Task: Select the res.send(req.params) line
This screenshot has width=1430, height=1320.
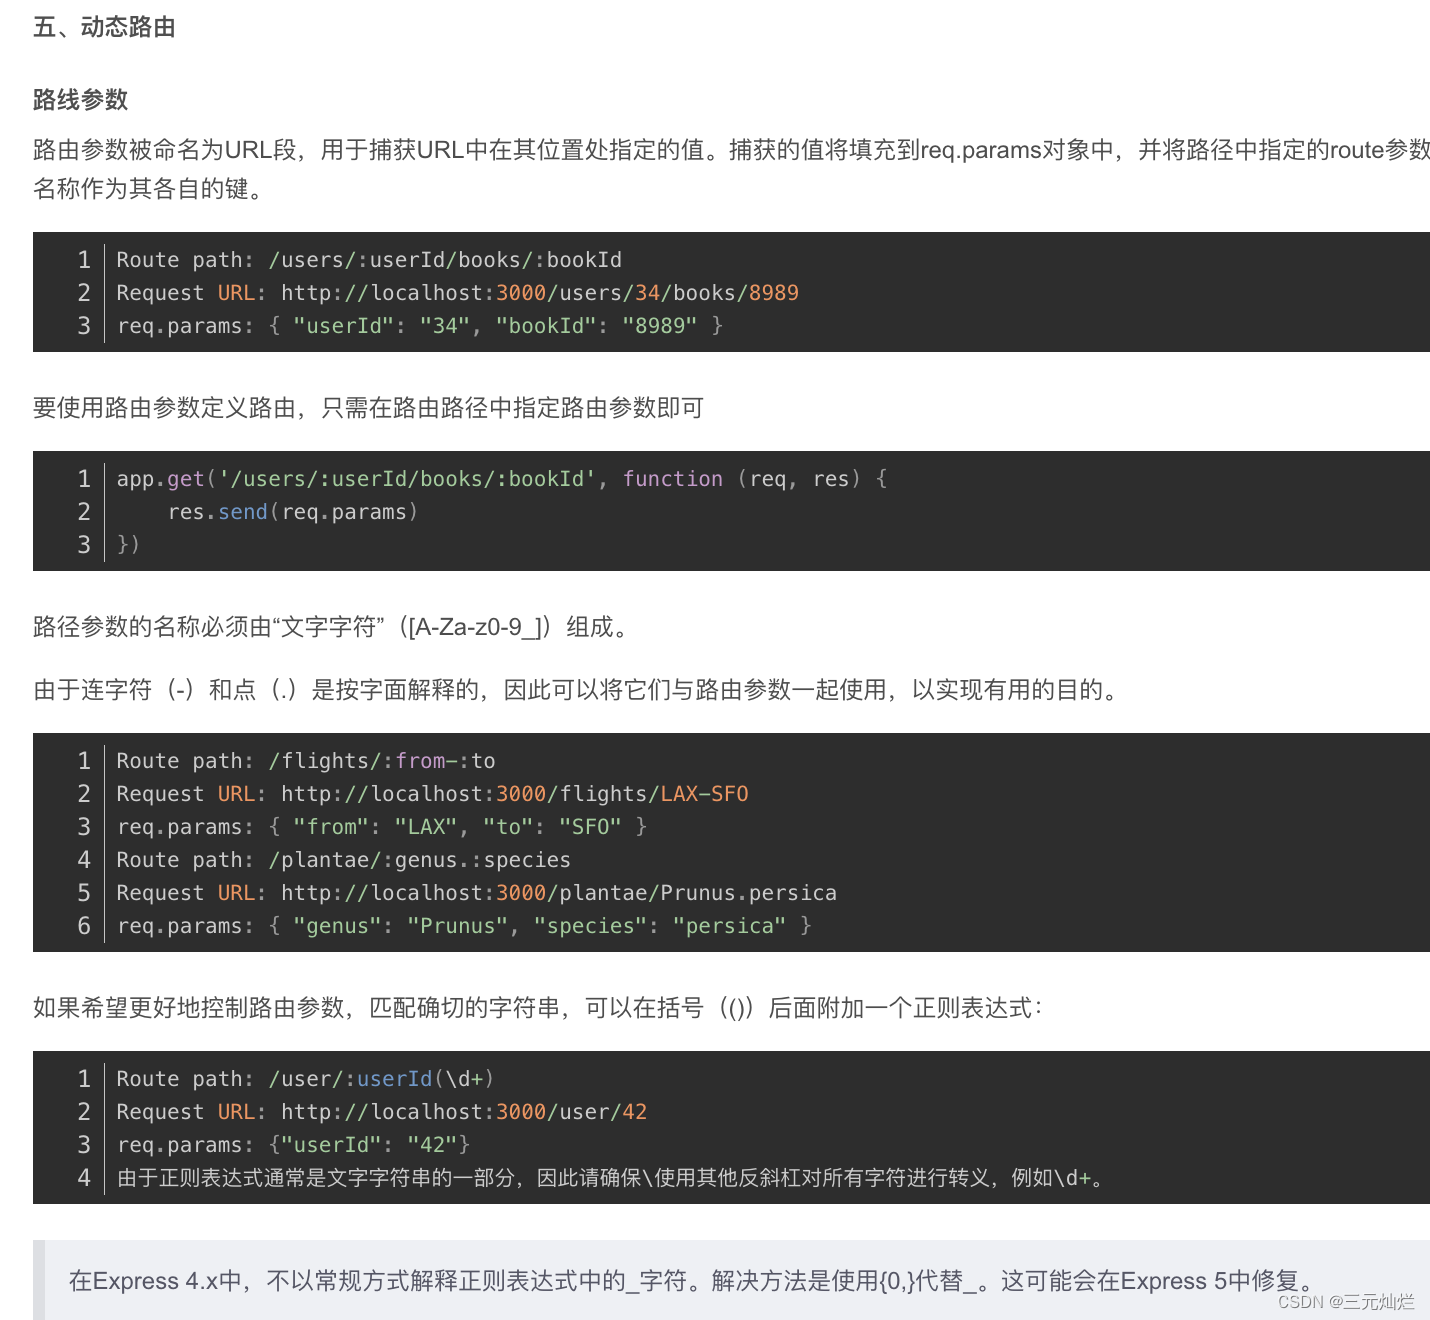Action: (293, 511)
